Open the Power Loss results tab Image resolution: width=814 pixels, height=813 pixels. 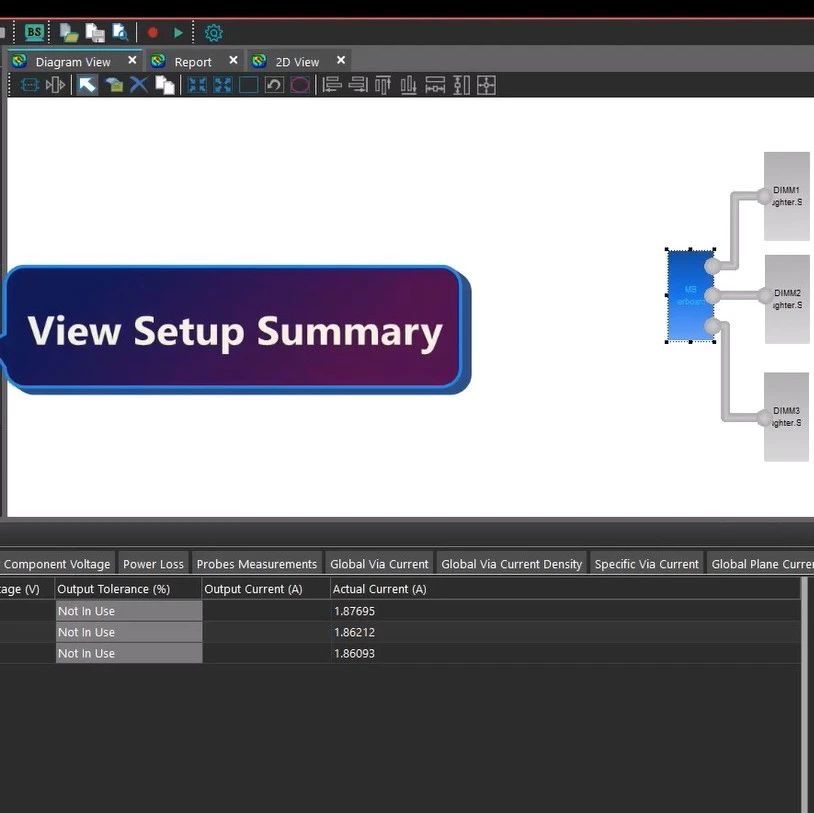tap(153, 564)
